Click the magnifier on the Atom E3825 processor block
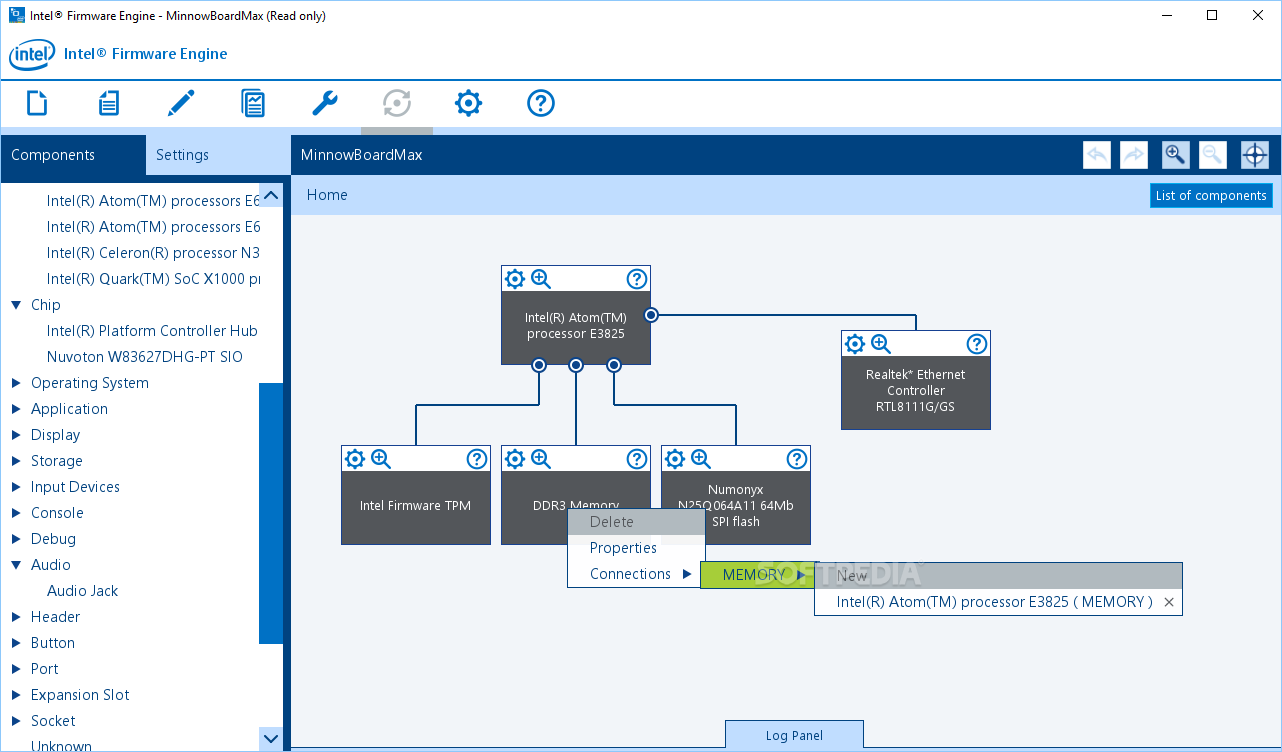The height and width of the screenshot is (752, 1282). (541, 279)
